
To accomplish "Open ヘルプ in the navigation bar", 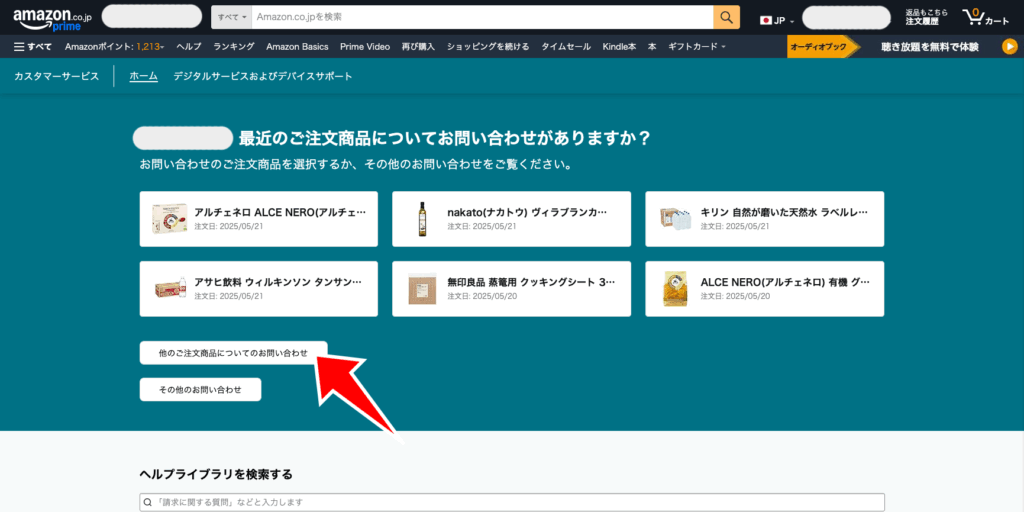I will 189,47.
